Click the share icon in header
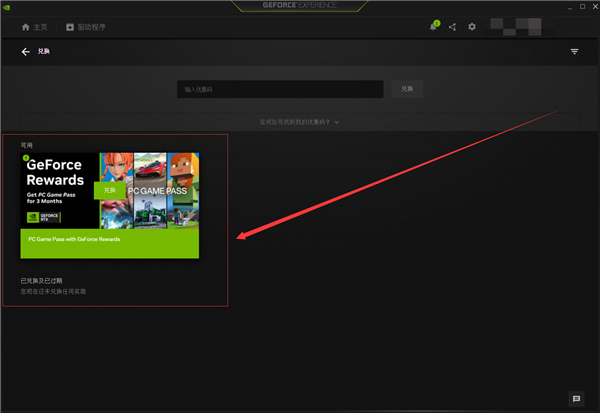Screen dimensions: 600x413 [452, 27]
